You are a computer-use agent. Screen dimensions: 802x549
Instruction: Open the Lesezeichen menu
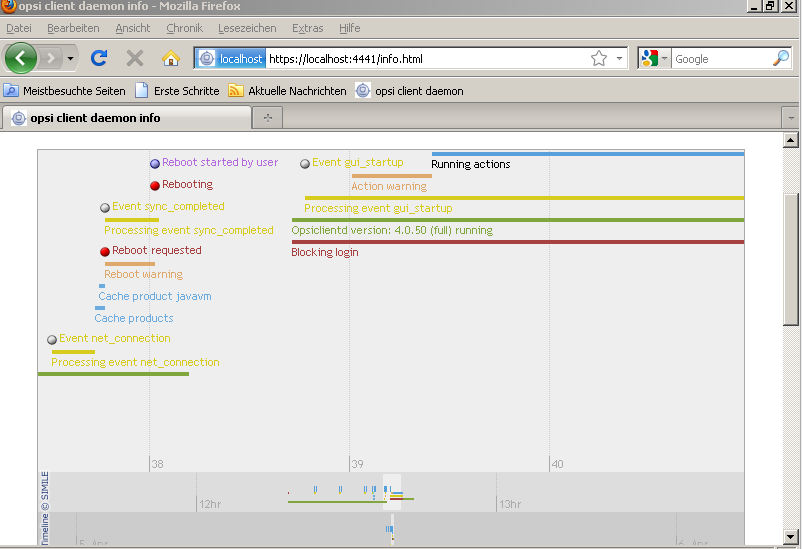247,28
